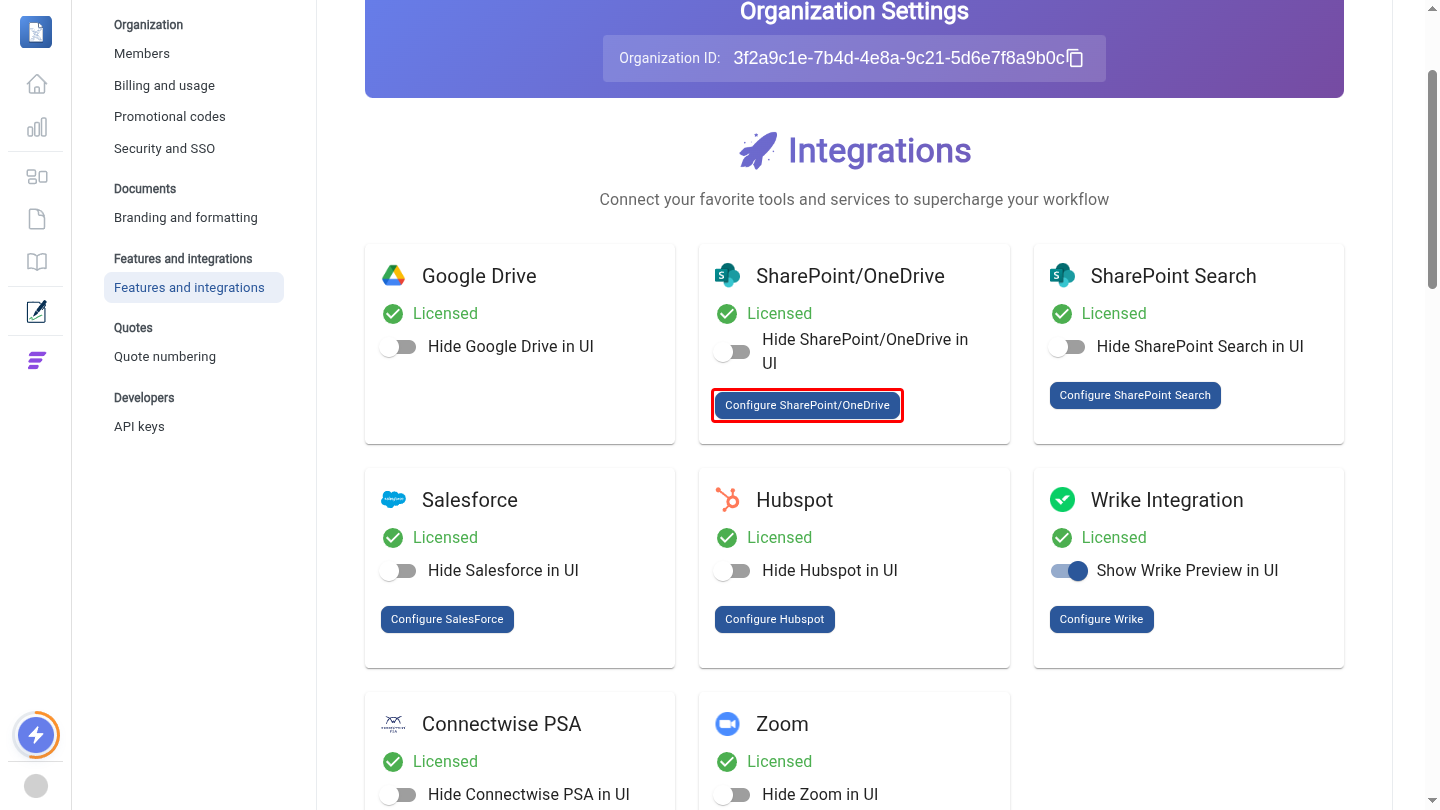Open the bar chart analytics icon
The height and width of the screenshot is (810, 1440).
tap(36, 127)
